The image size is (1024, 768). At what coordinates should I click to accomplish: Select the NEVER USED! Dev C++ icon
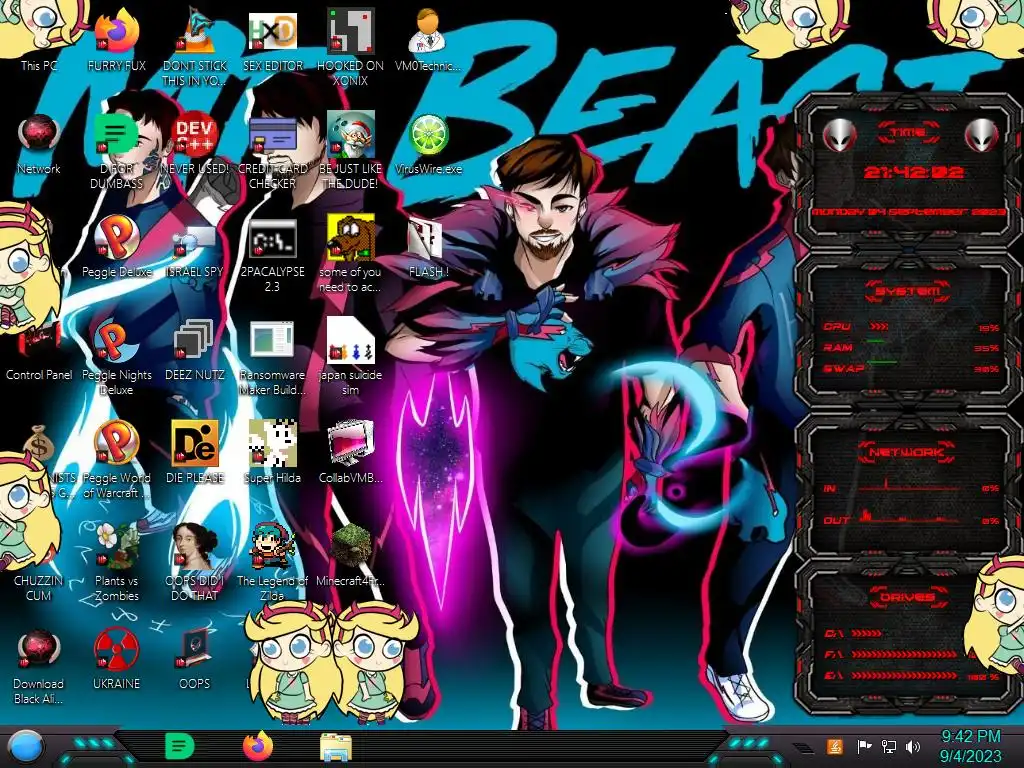(194, 144)
